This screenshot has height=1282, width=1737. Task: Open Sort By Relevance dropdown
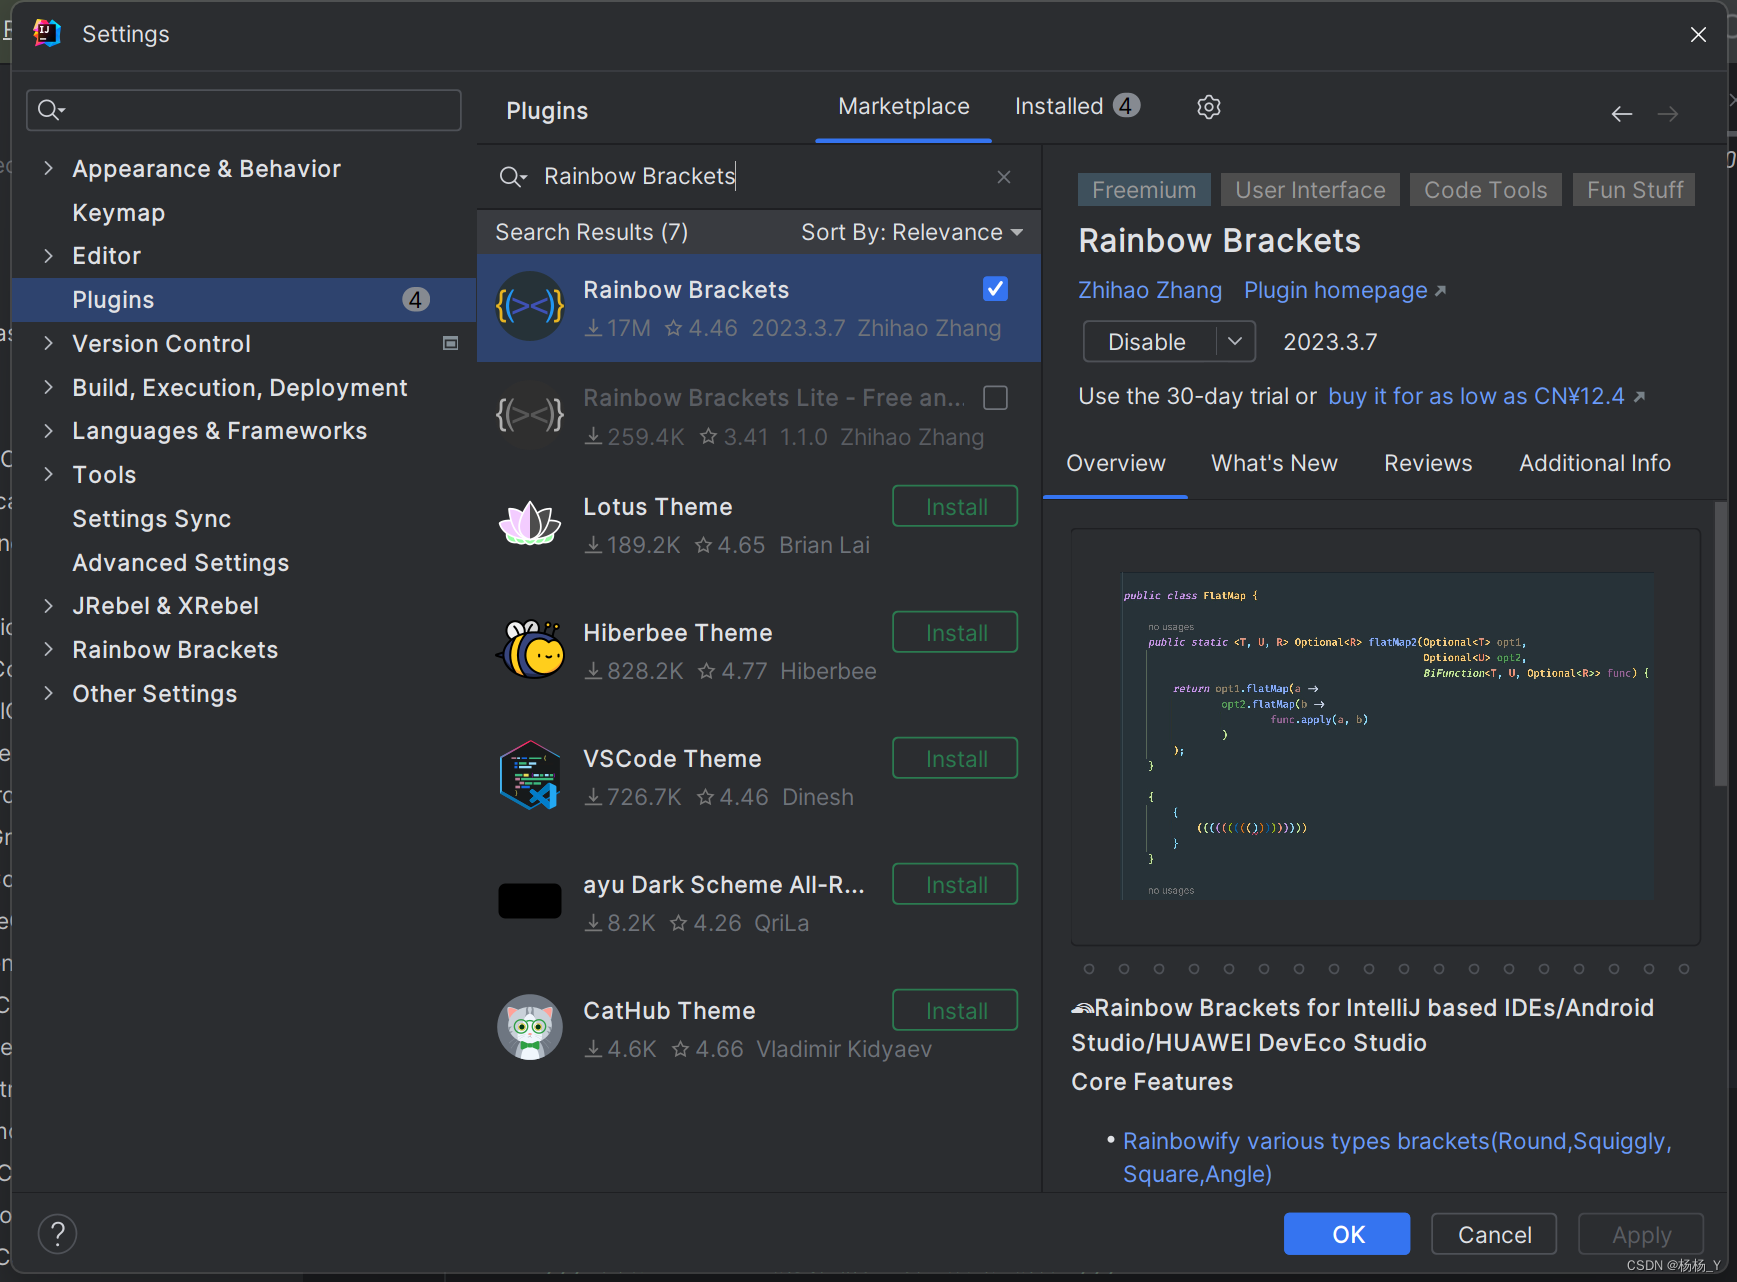912,232
